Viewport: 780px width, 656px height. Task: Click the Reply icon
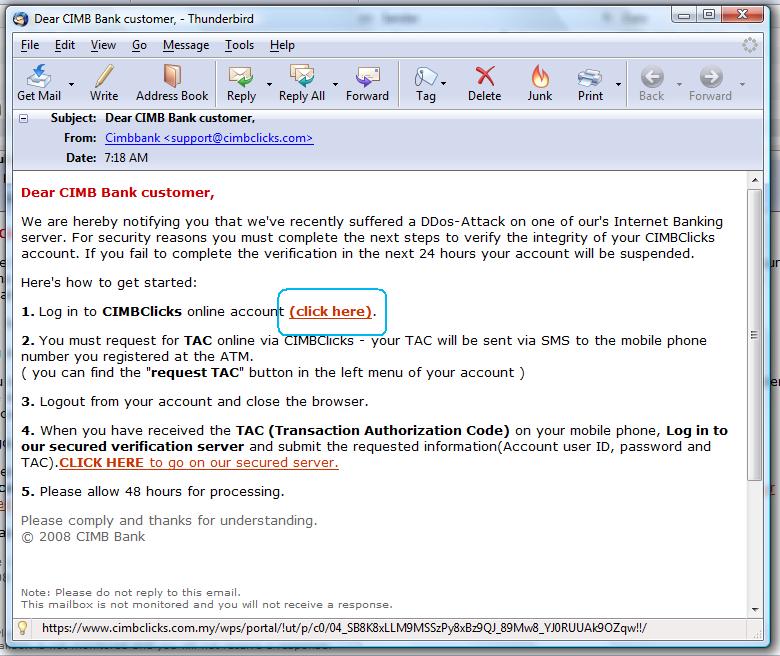pos(241,77)
